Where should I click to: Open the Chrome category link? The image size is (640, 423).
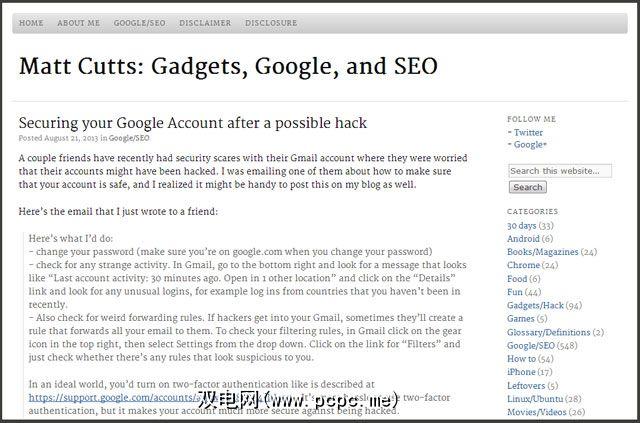pos(522,265)
